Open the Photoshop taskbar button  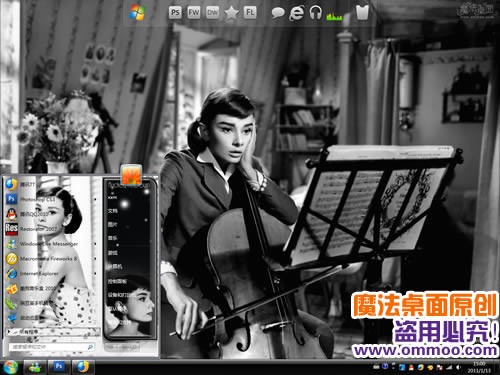(59, 367)
